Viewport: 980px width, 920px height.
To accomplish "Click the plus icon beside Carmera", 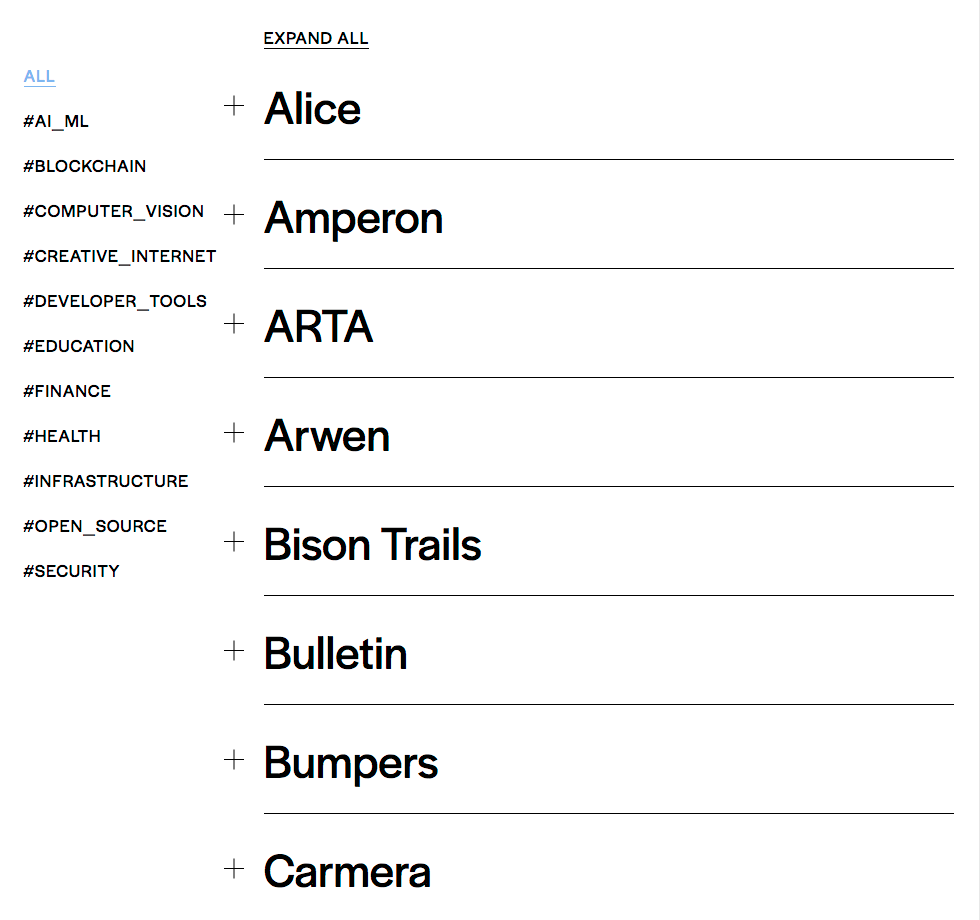I will pyautogui.click(x=233, y=869).
